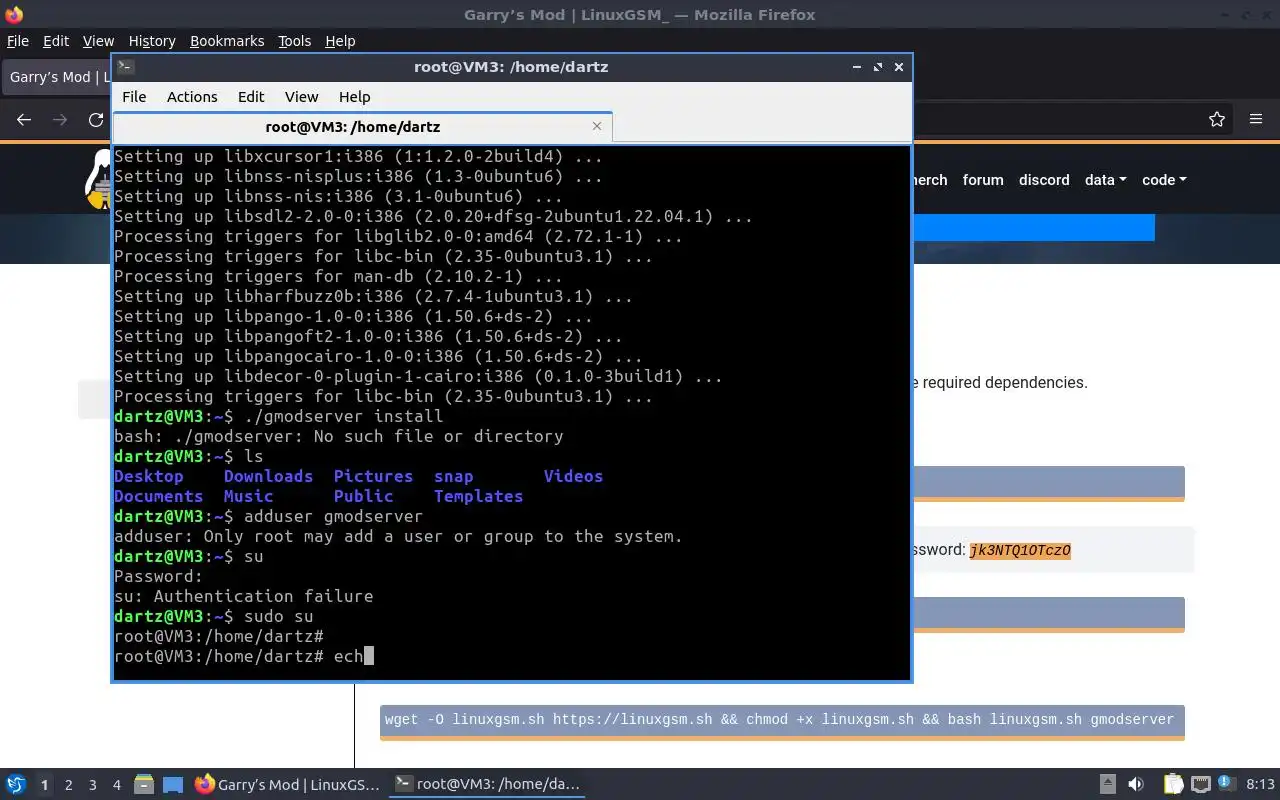Open the terminal Help menu

[354, 97]
